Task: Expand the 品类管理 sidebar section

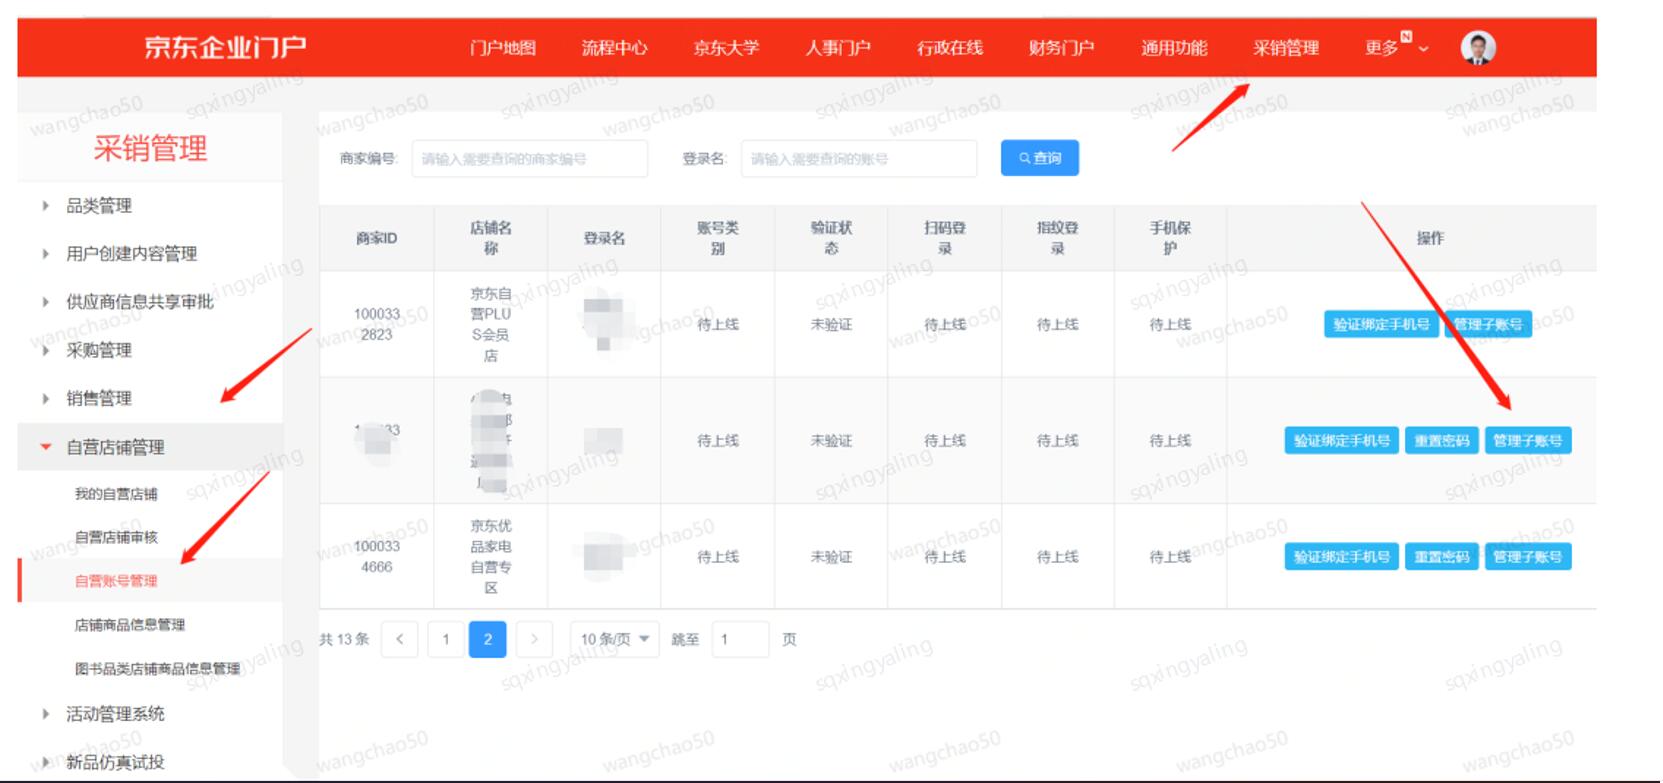Action: point(46,206)
